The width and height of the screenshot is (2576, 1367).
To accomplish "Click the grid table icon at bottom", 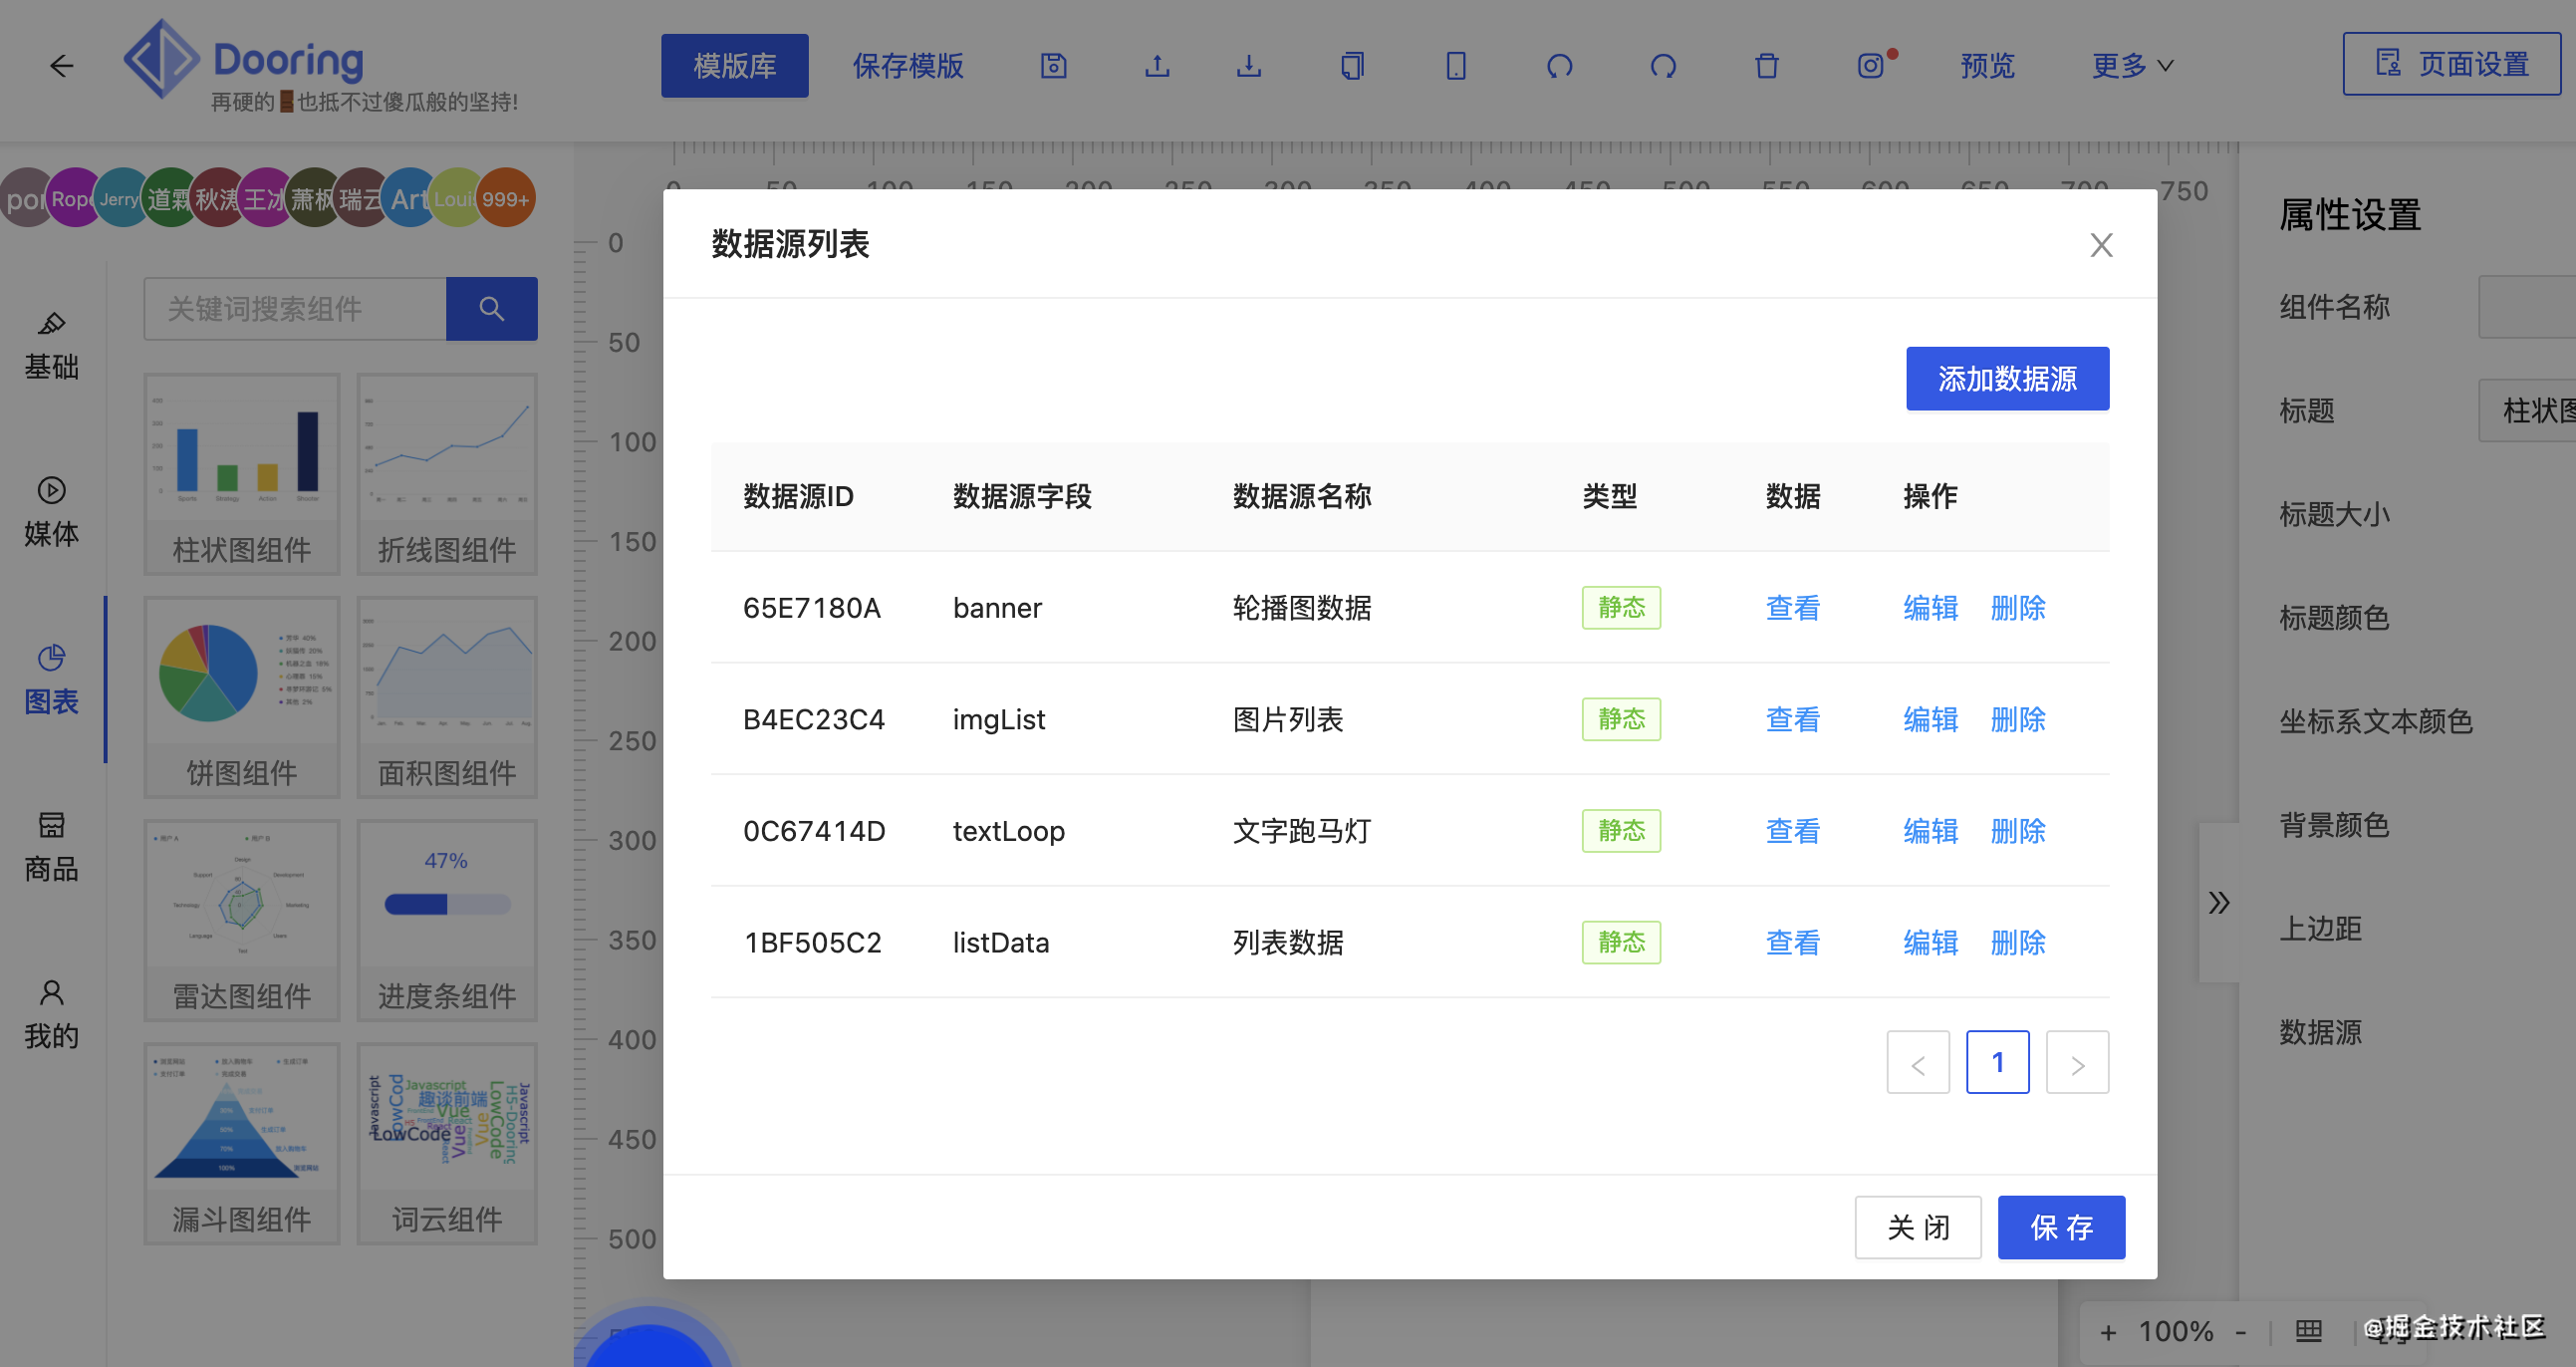I will [2309, 1331].
